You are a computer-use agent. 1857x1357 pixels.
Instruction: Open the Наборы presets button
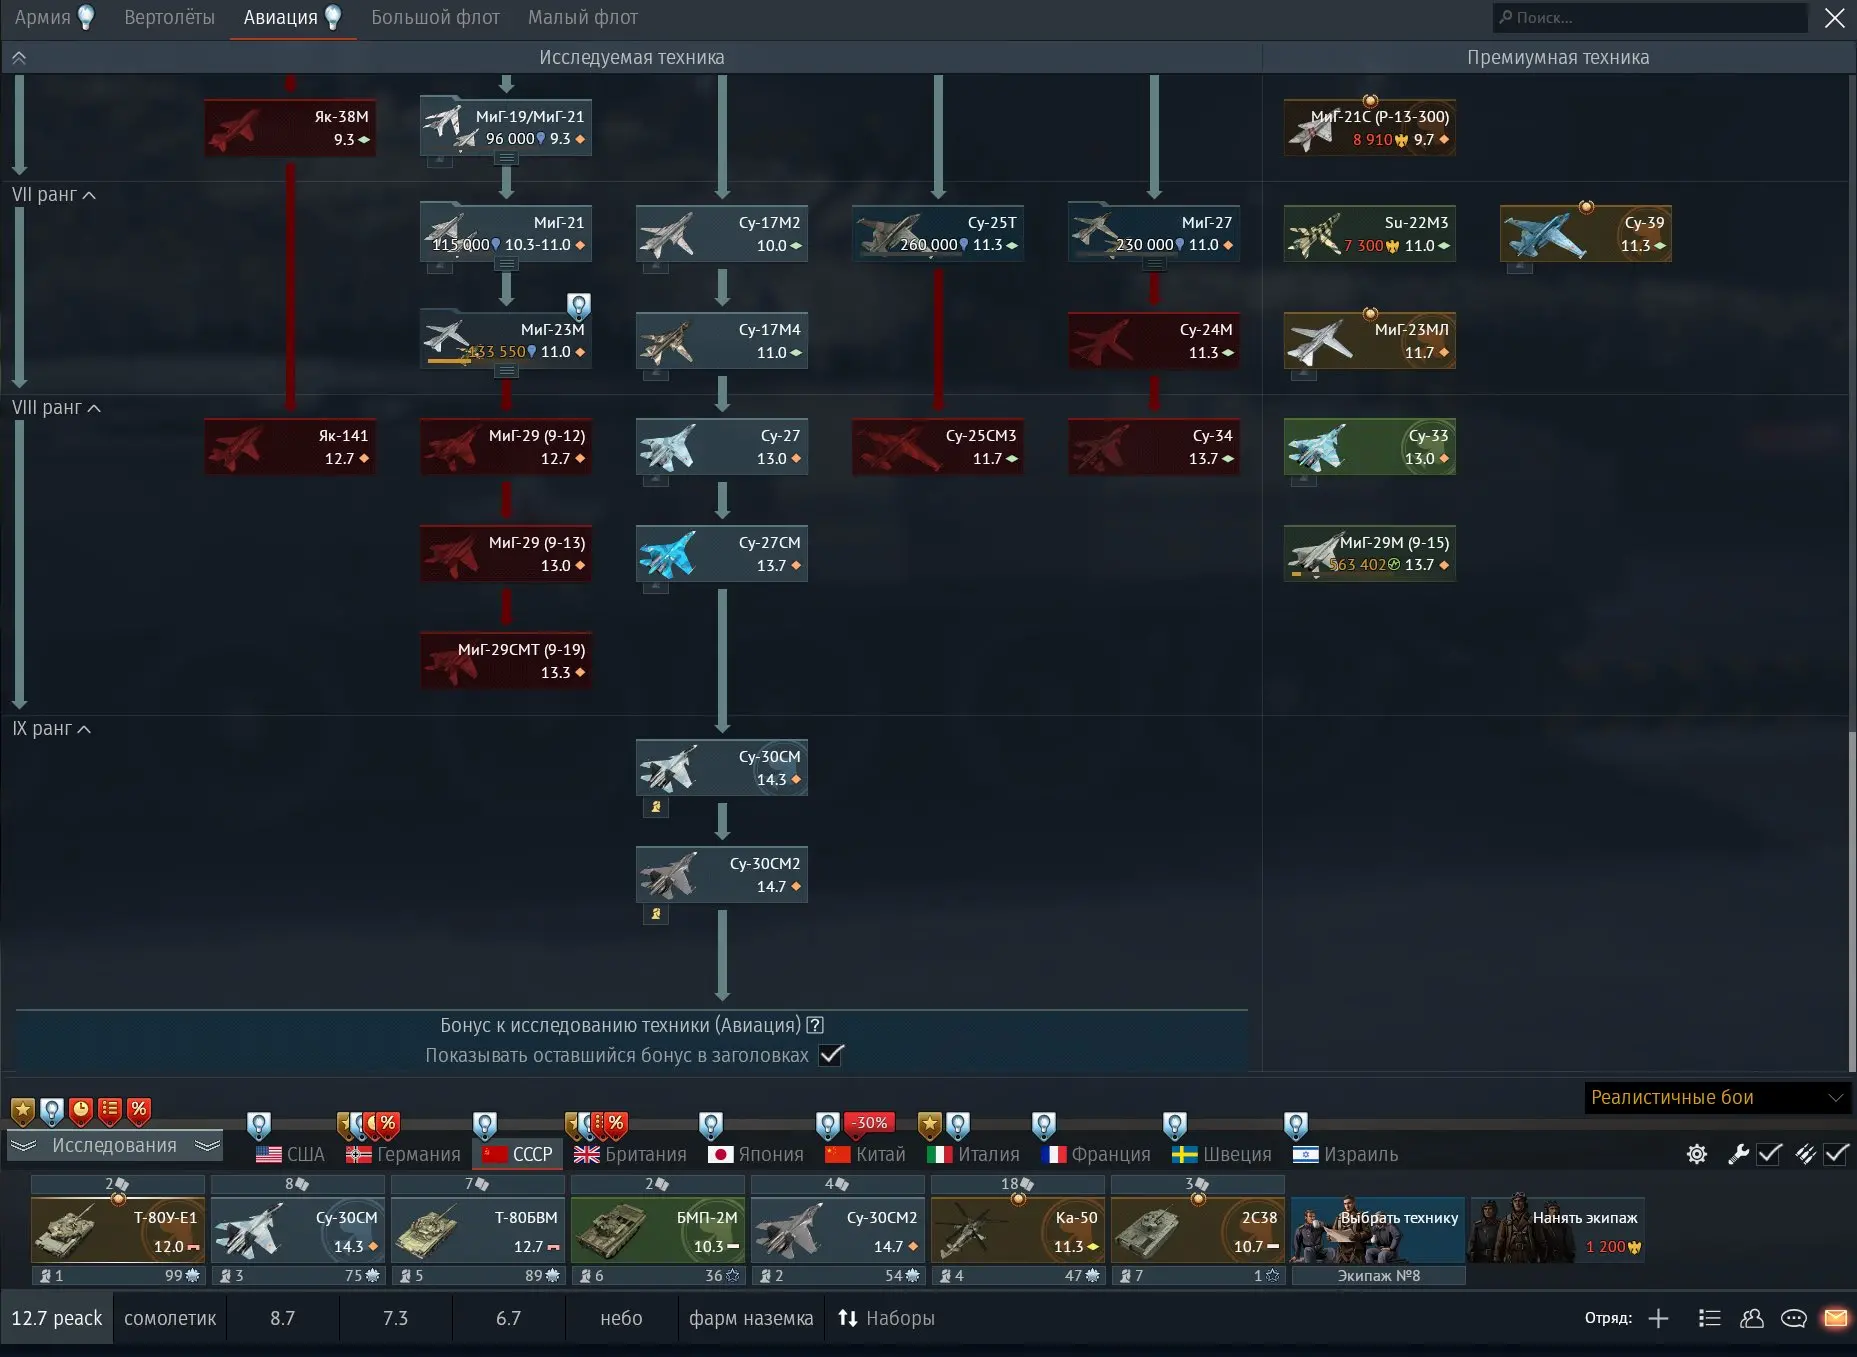[886, 1318]
